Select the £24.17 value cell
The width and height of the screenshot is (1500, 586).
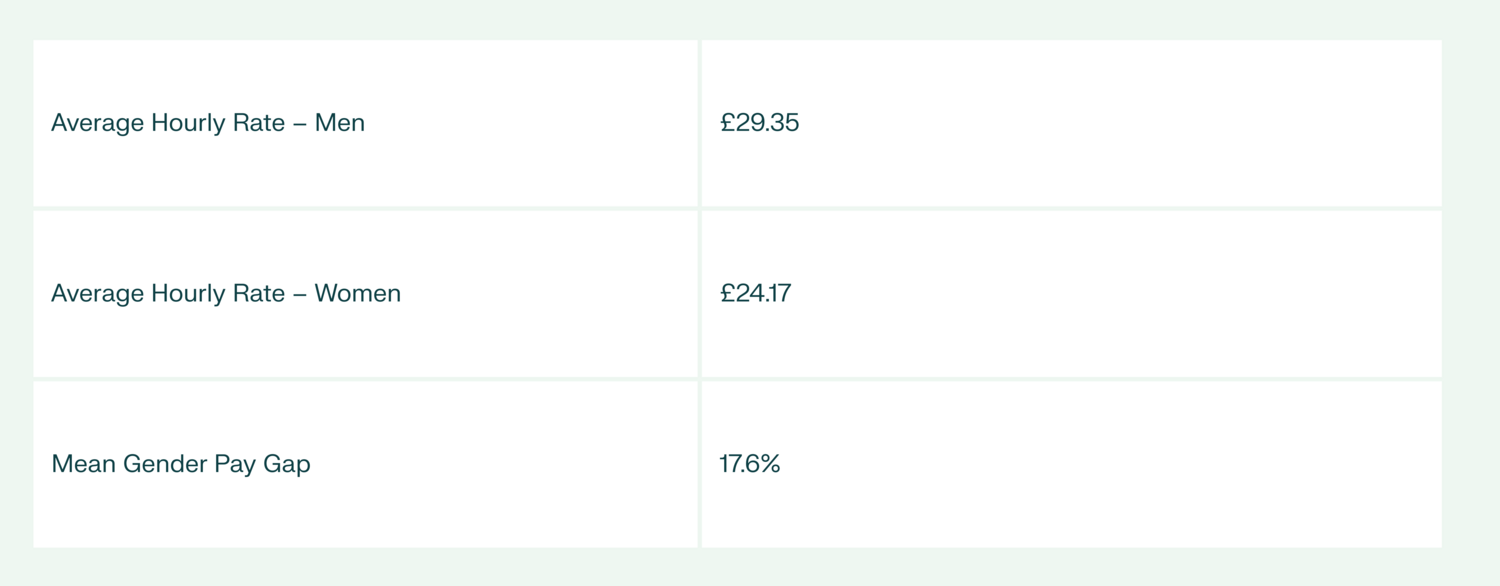[755, 293]
